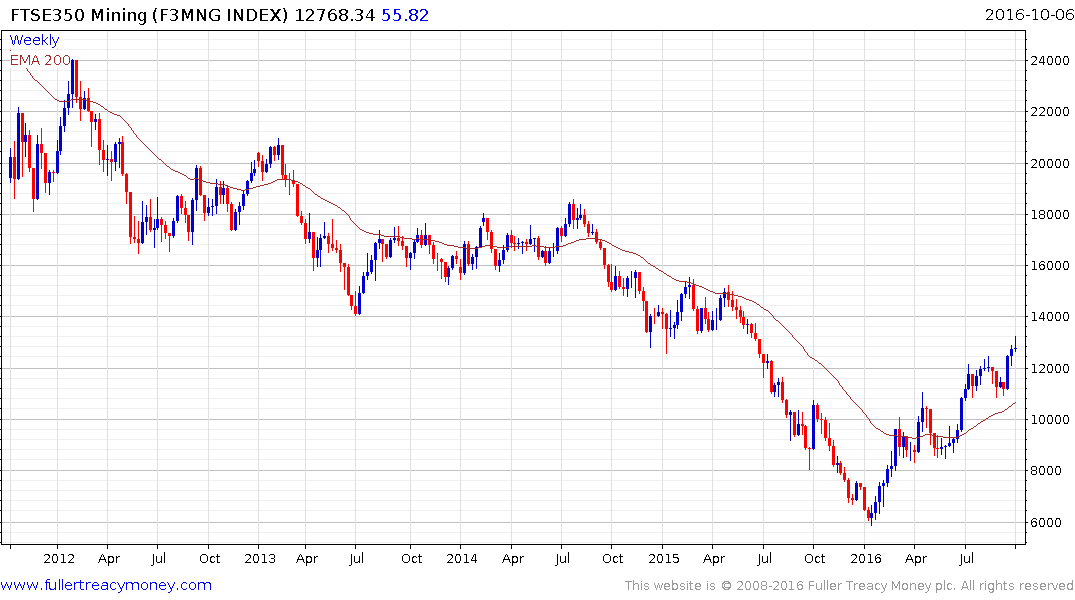This screenshot has width=1075, height=600.
Task: Click the latest candle near 12768
Action: click(1015, 346)
